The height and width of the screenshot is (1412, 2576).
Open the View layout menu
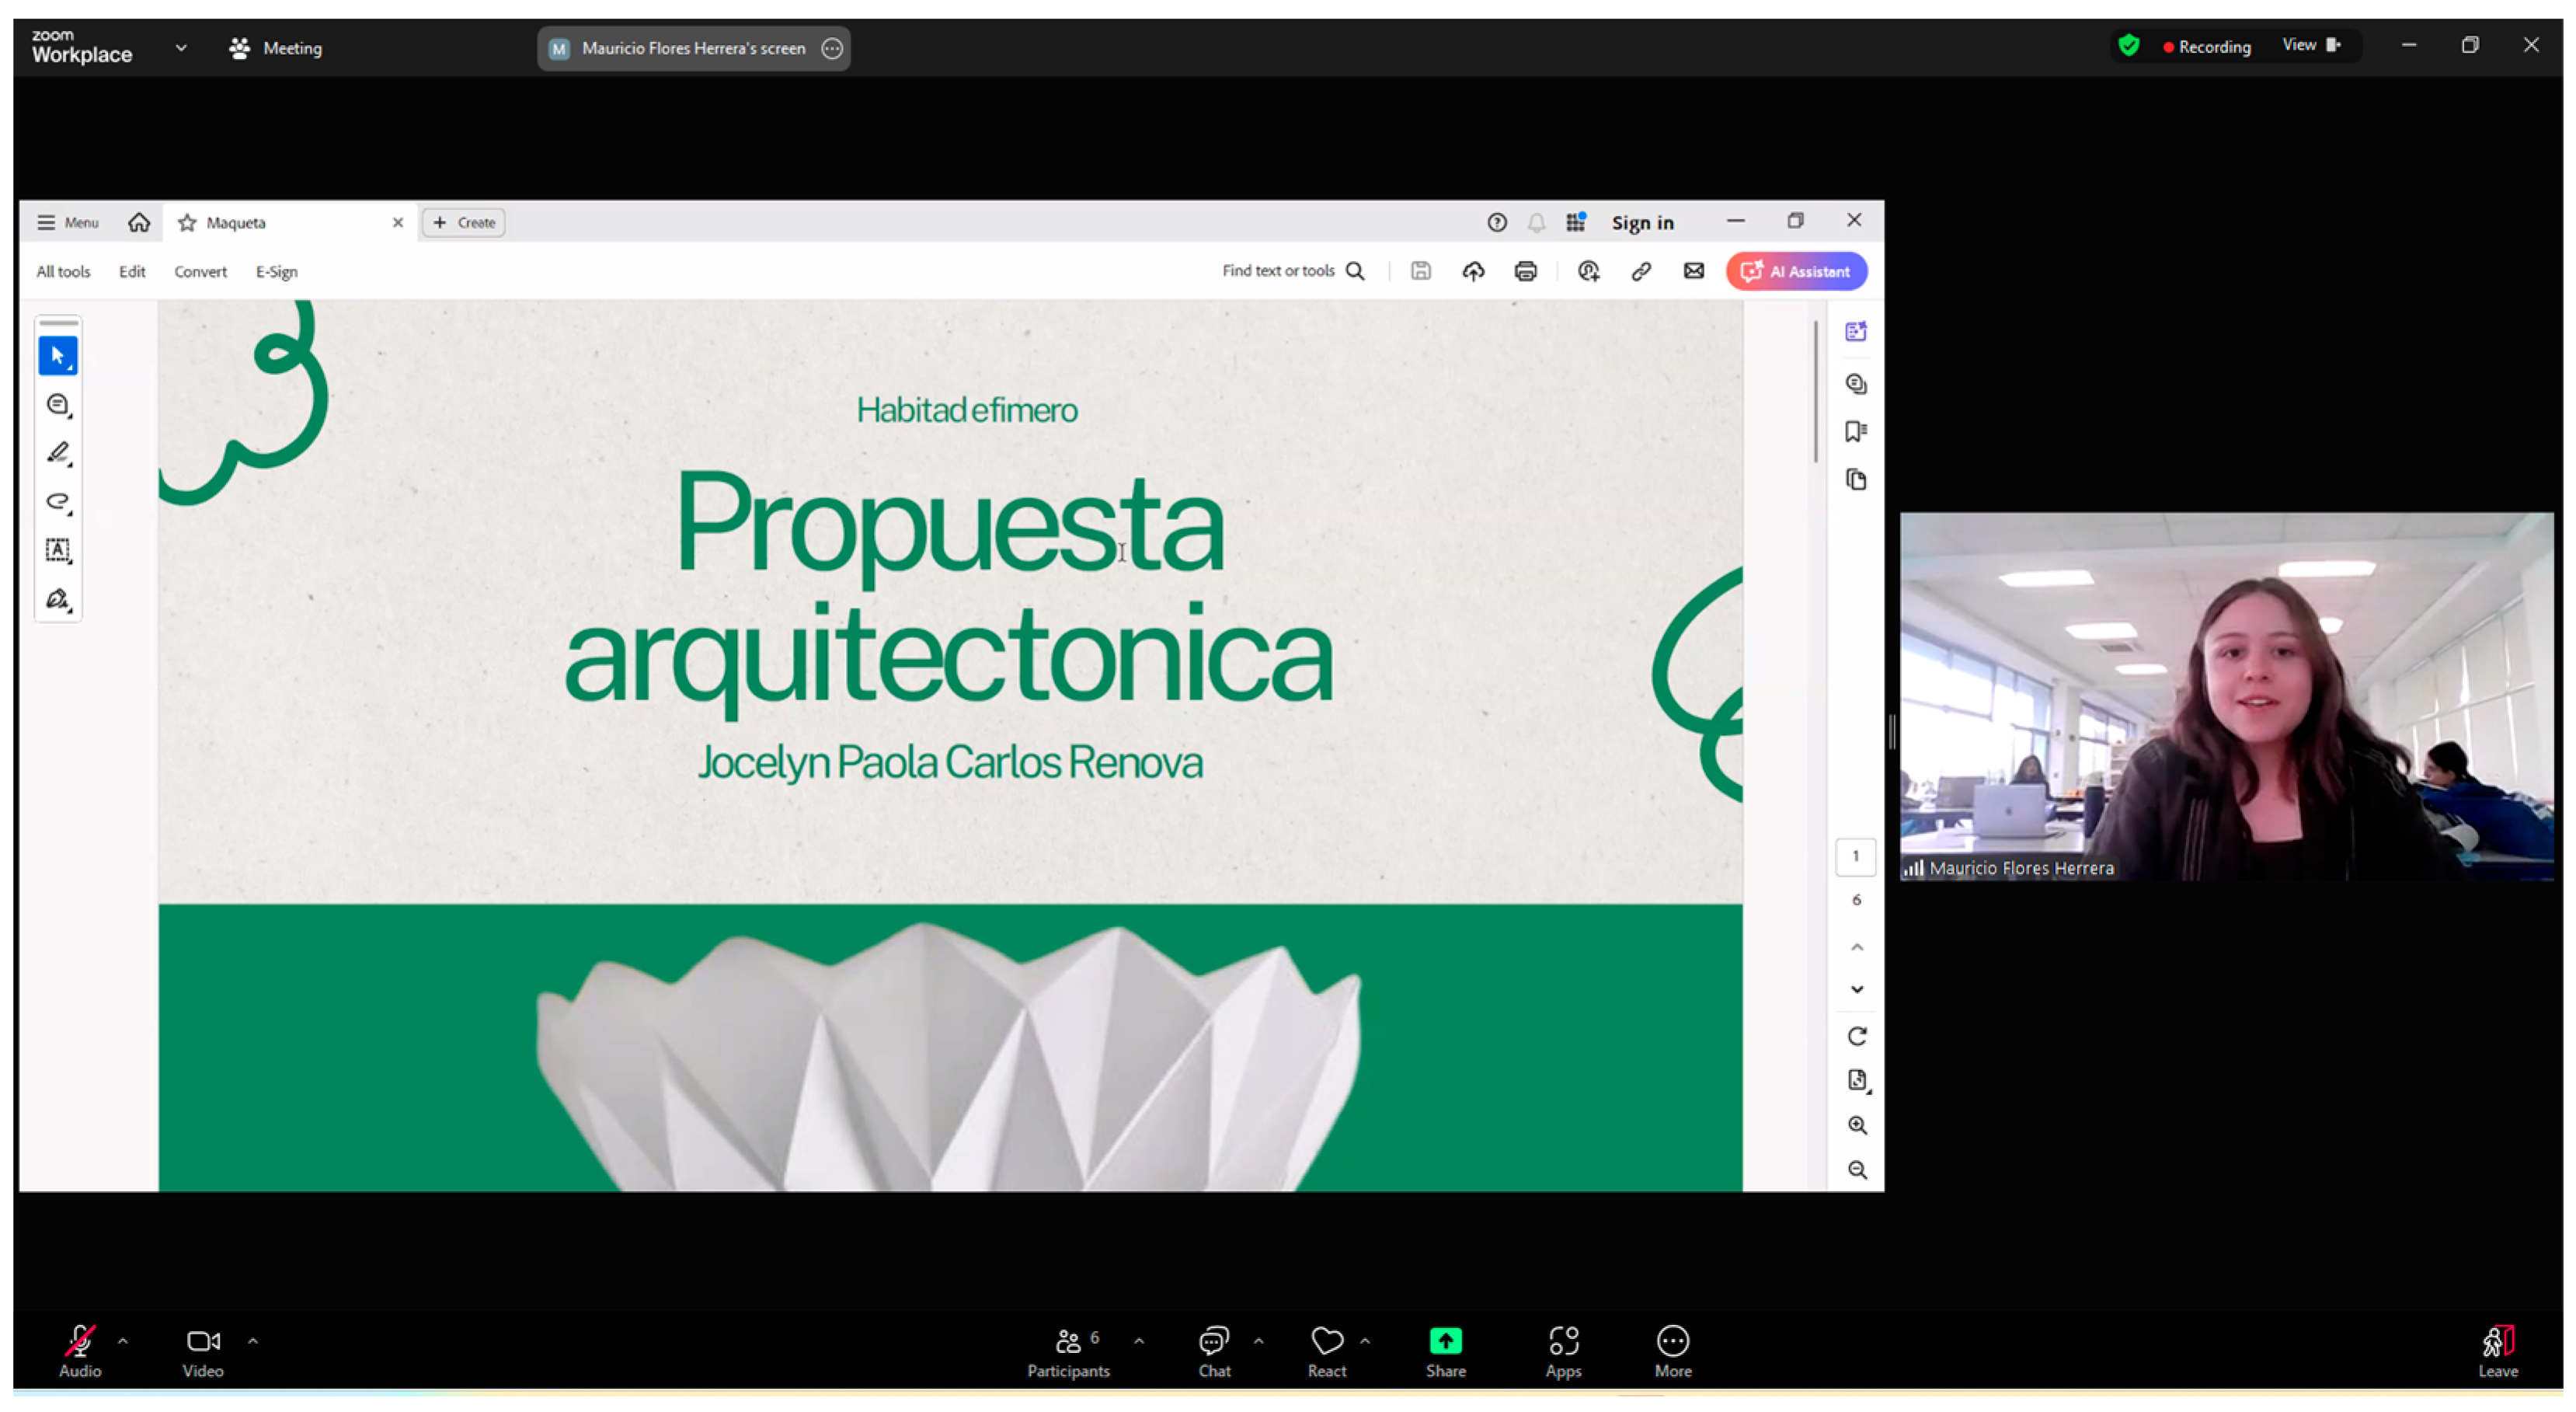(2310, 45)
